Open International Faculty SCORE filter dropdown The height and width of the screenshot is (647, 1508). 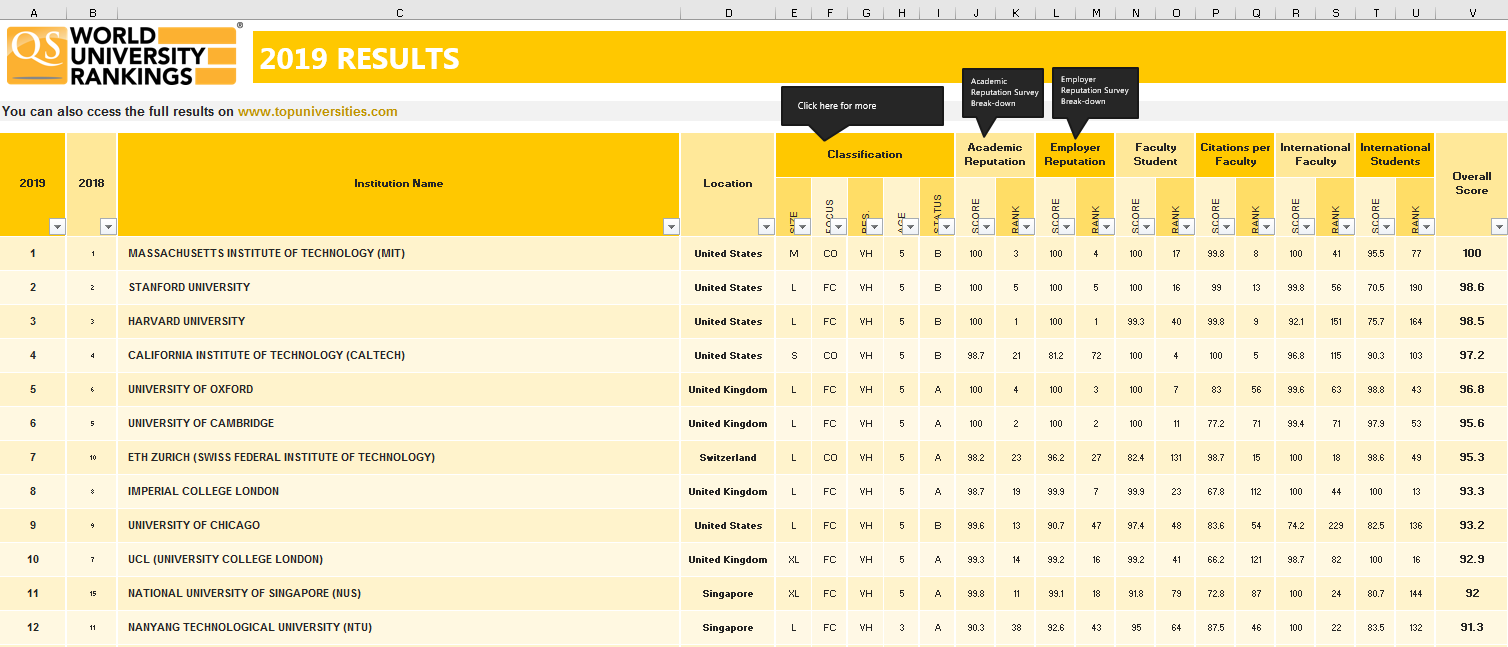(1306, 227)
